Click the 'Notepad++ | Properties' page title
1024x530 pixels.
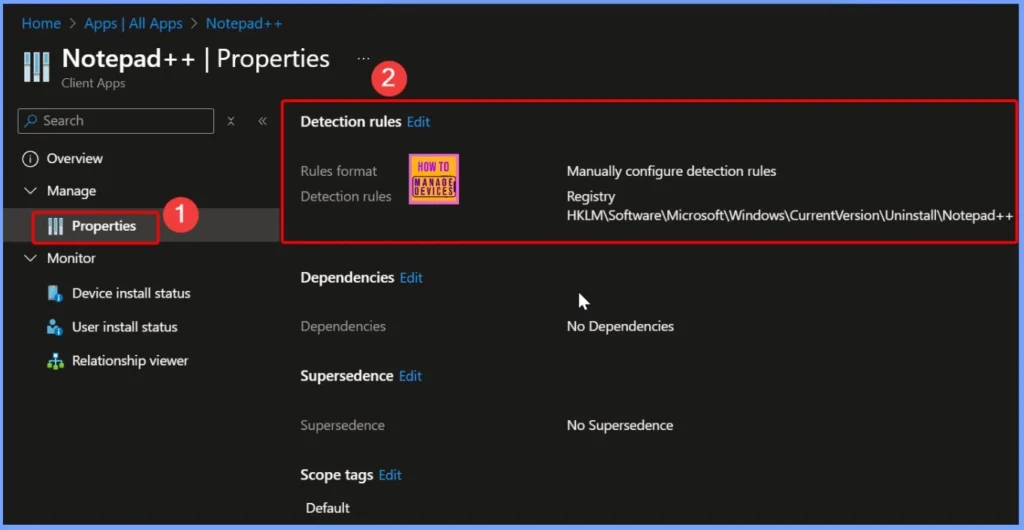point(195,59)
